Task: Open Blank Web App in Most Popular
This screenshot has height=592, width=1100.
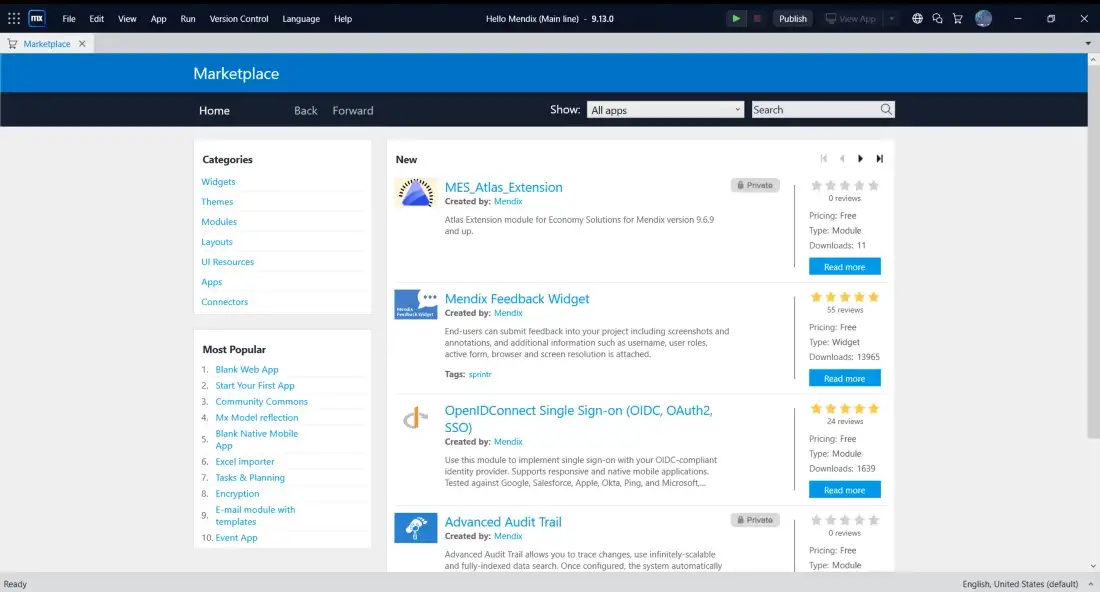Action: point(247,370)
